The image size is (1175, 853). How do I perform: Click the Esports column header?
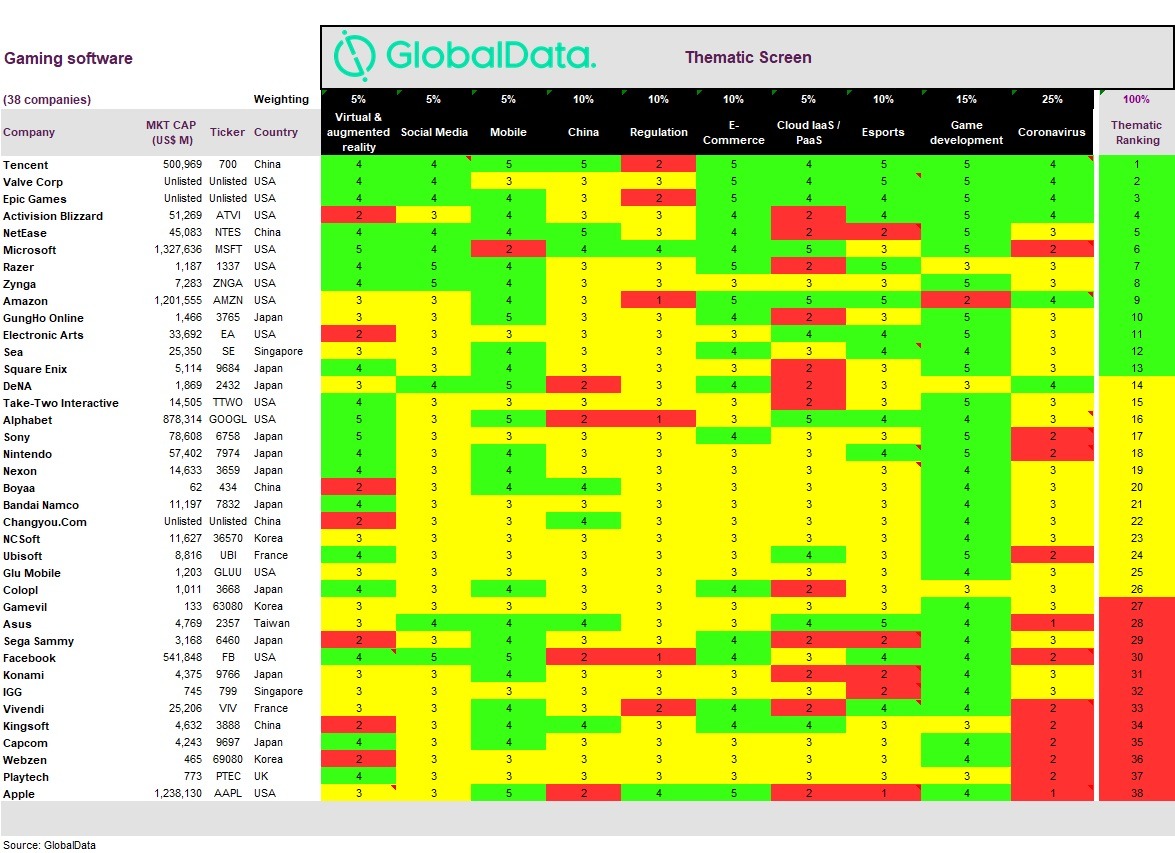[x=883, y=132]
